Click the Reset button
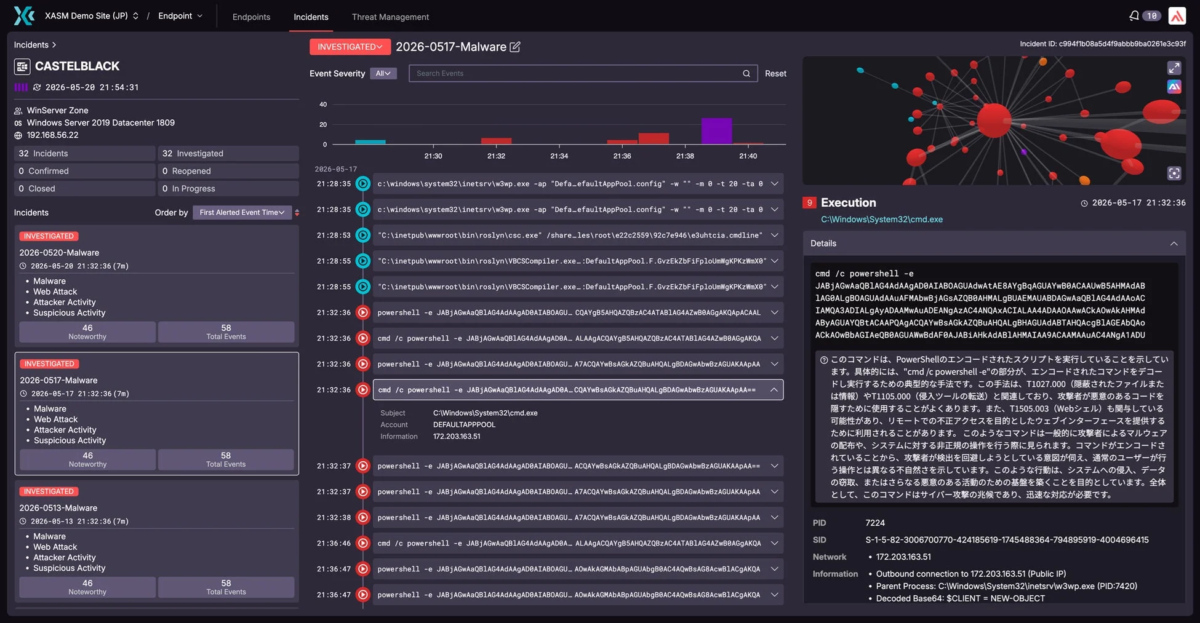Viewport: 1200px width, 623px height. [x=776, y=73]
